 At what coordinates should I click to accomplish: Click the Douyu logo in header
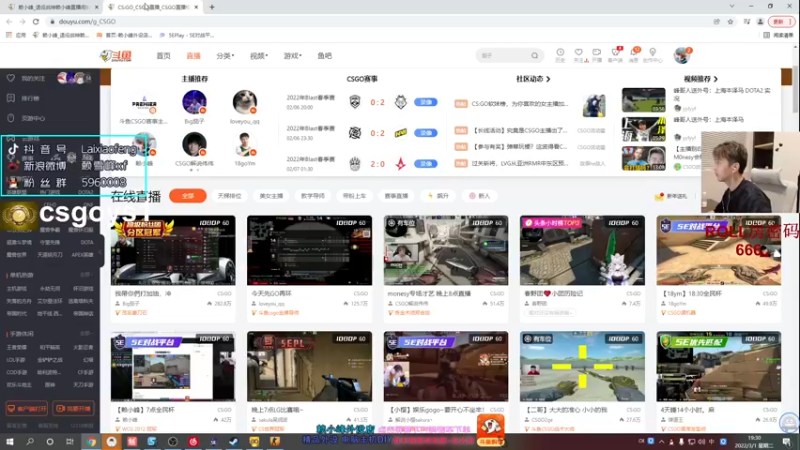(116, 56)
